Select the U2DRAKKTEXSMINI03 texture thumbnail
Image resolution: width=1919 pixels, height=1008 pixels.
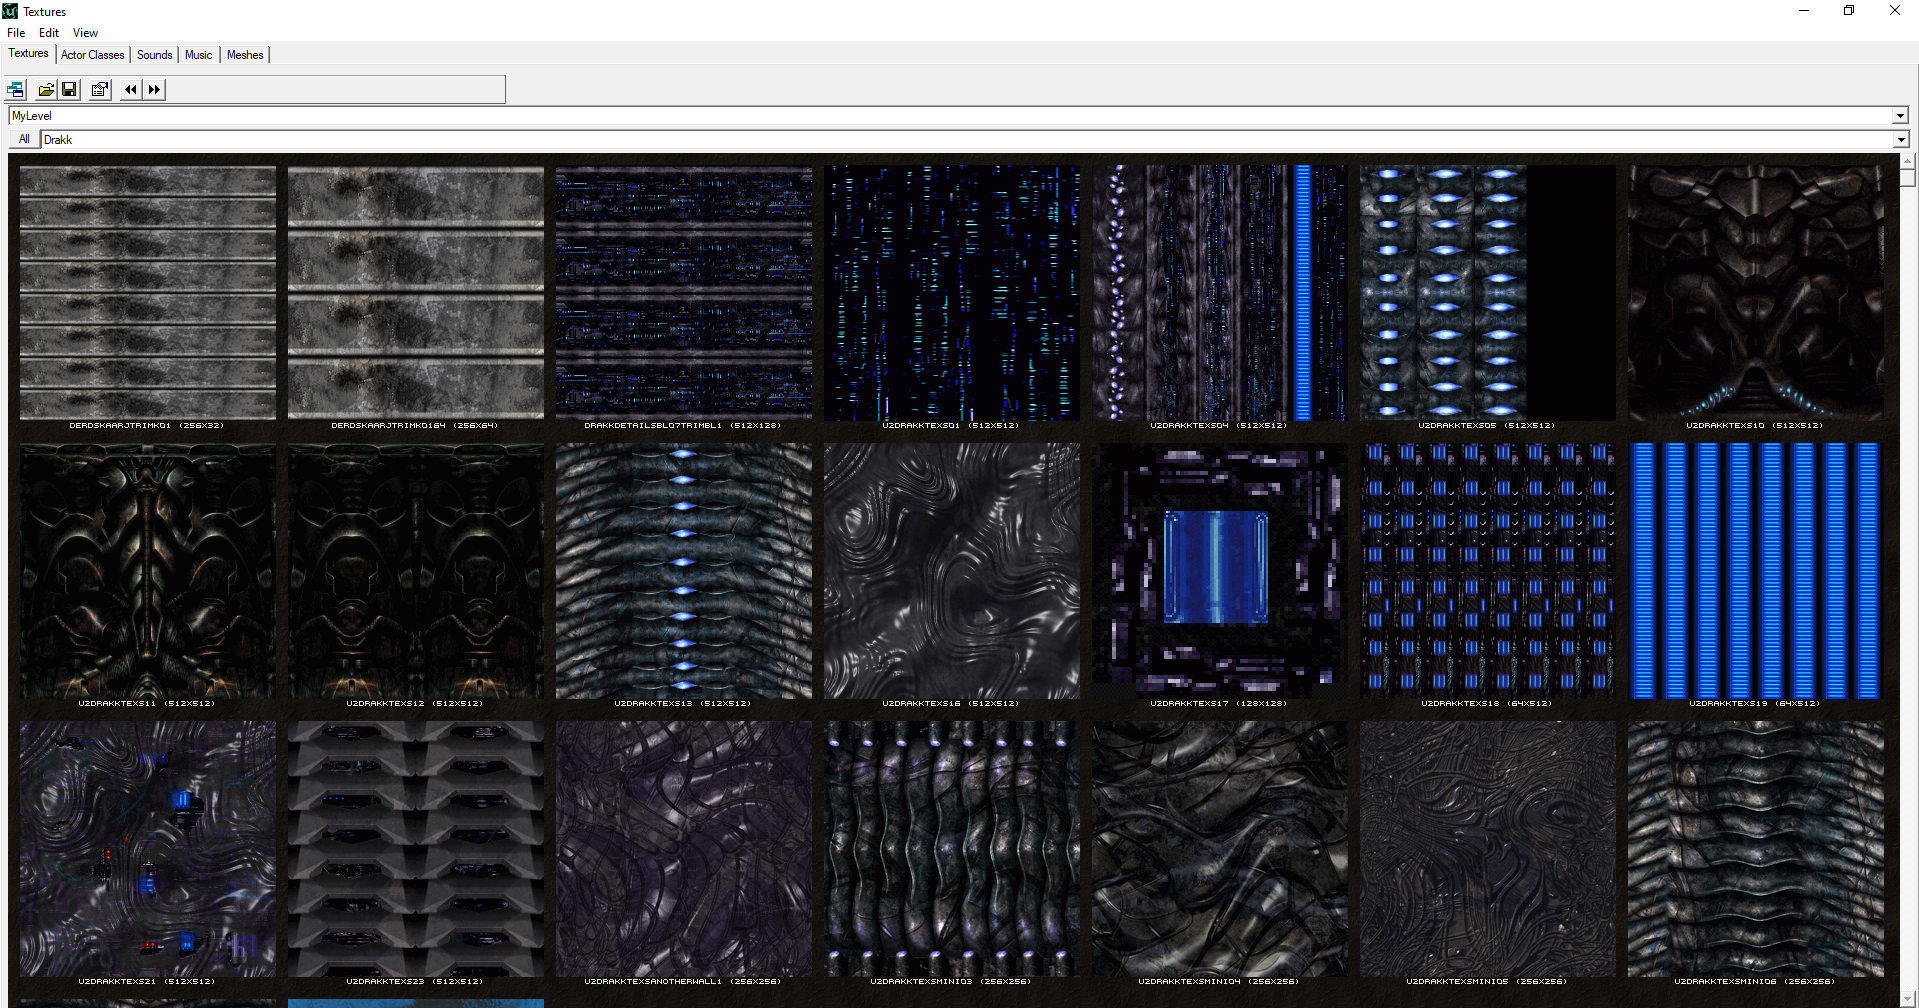tap(952, 849)
